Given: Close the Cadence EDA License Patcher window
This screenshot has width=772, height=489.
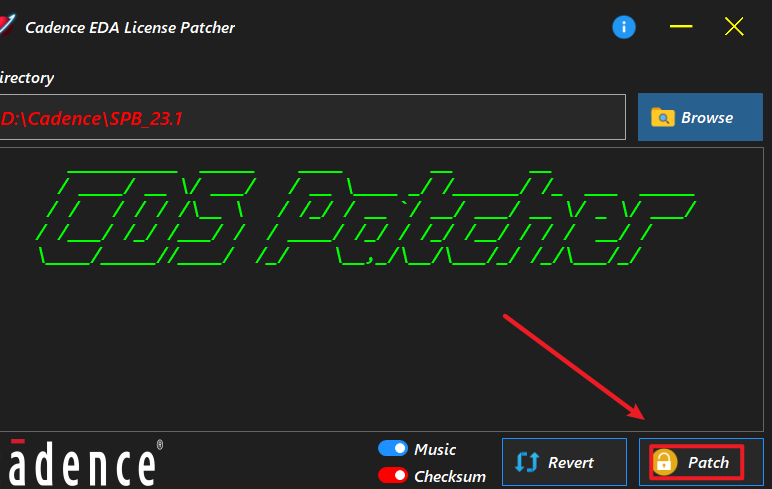Looking at the screenshot, I should coord(734,27).
